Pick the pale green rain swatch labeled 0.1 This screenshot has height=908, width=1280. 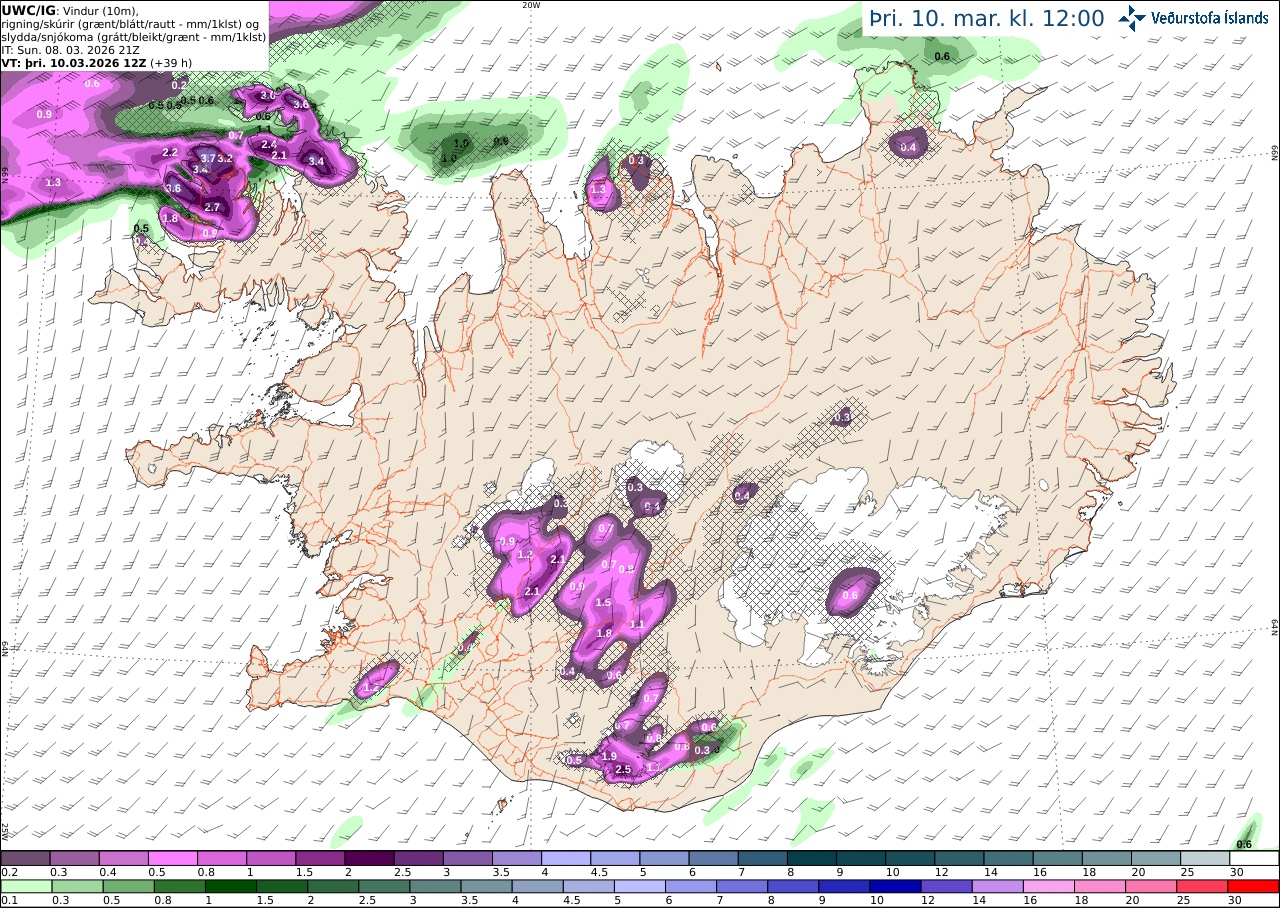pos(25,886)
